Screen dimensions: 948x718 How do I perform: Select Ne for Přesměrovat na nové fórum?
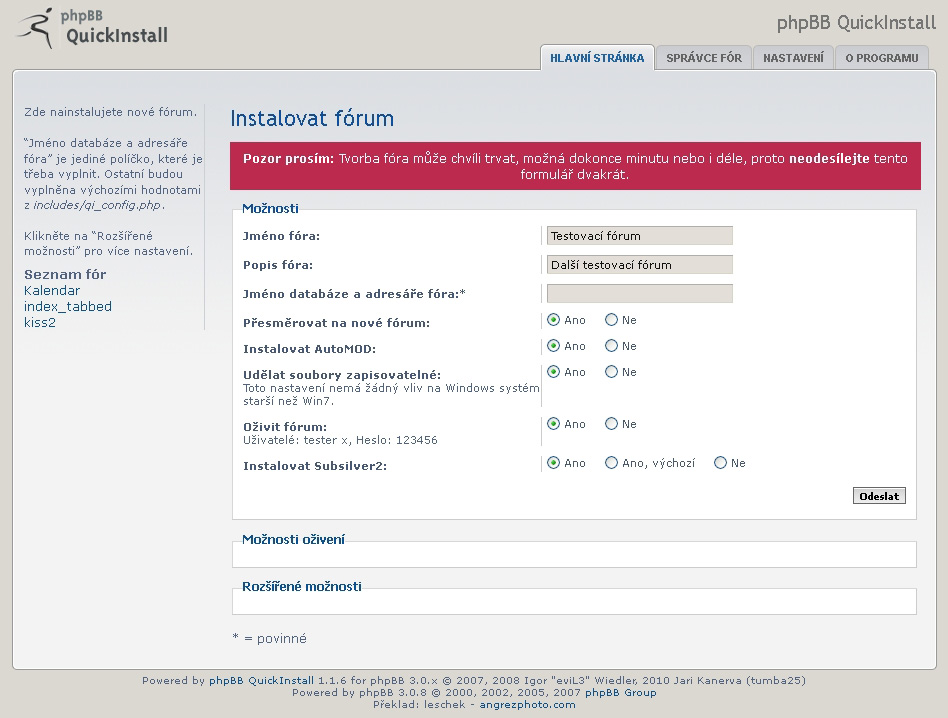tap(611, 320)
